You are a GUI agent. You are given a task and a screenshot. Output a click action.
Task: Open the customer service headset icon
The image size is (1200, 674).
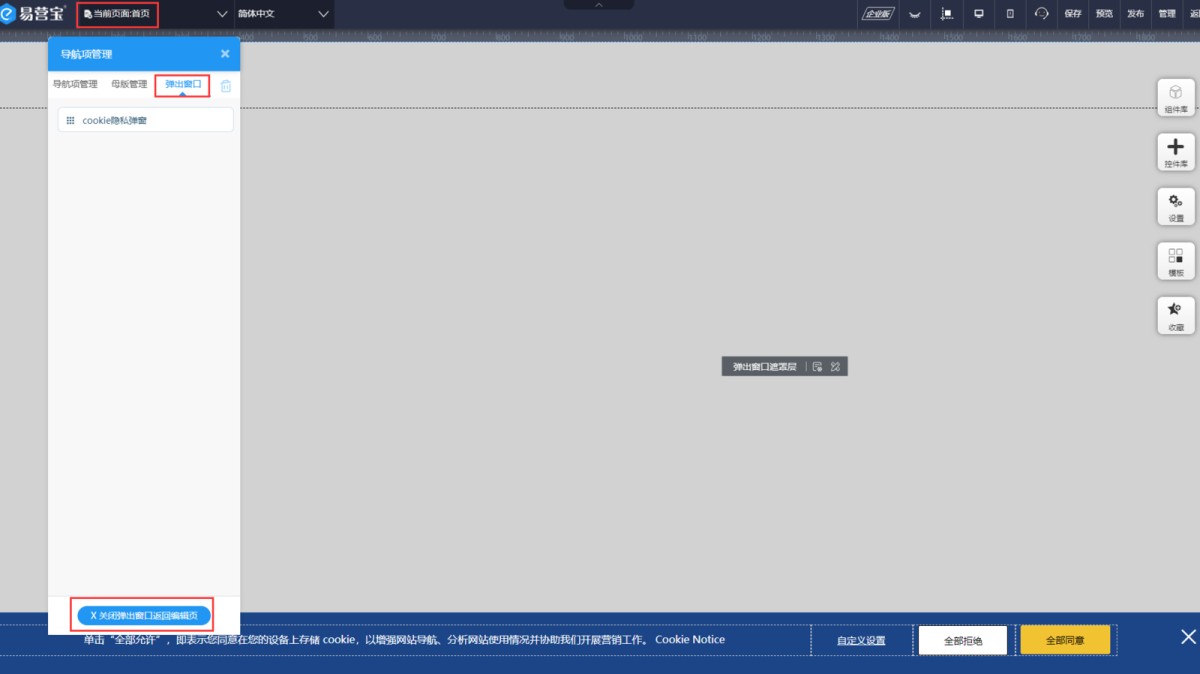coord(1041,14)
